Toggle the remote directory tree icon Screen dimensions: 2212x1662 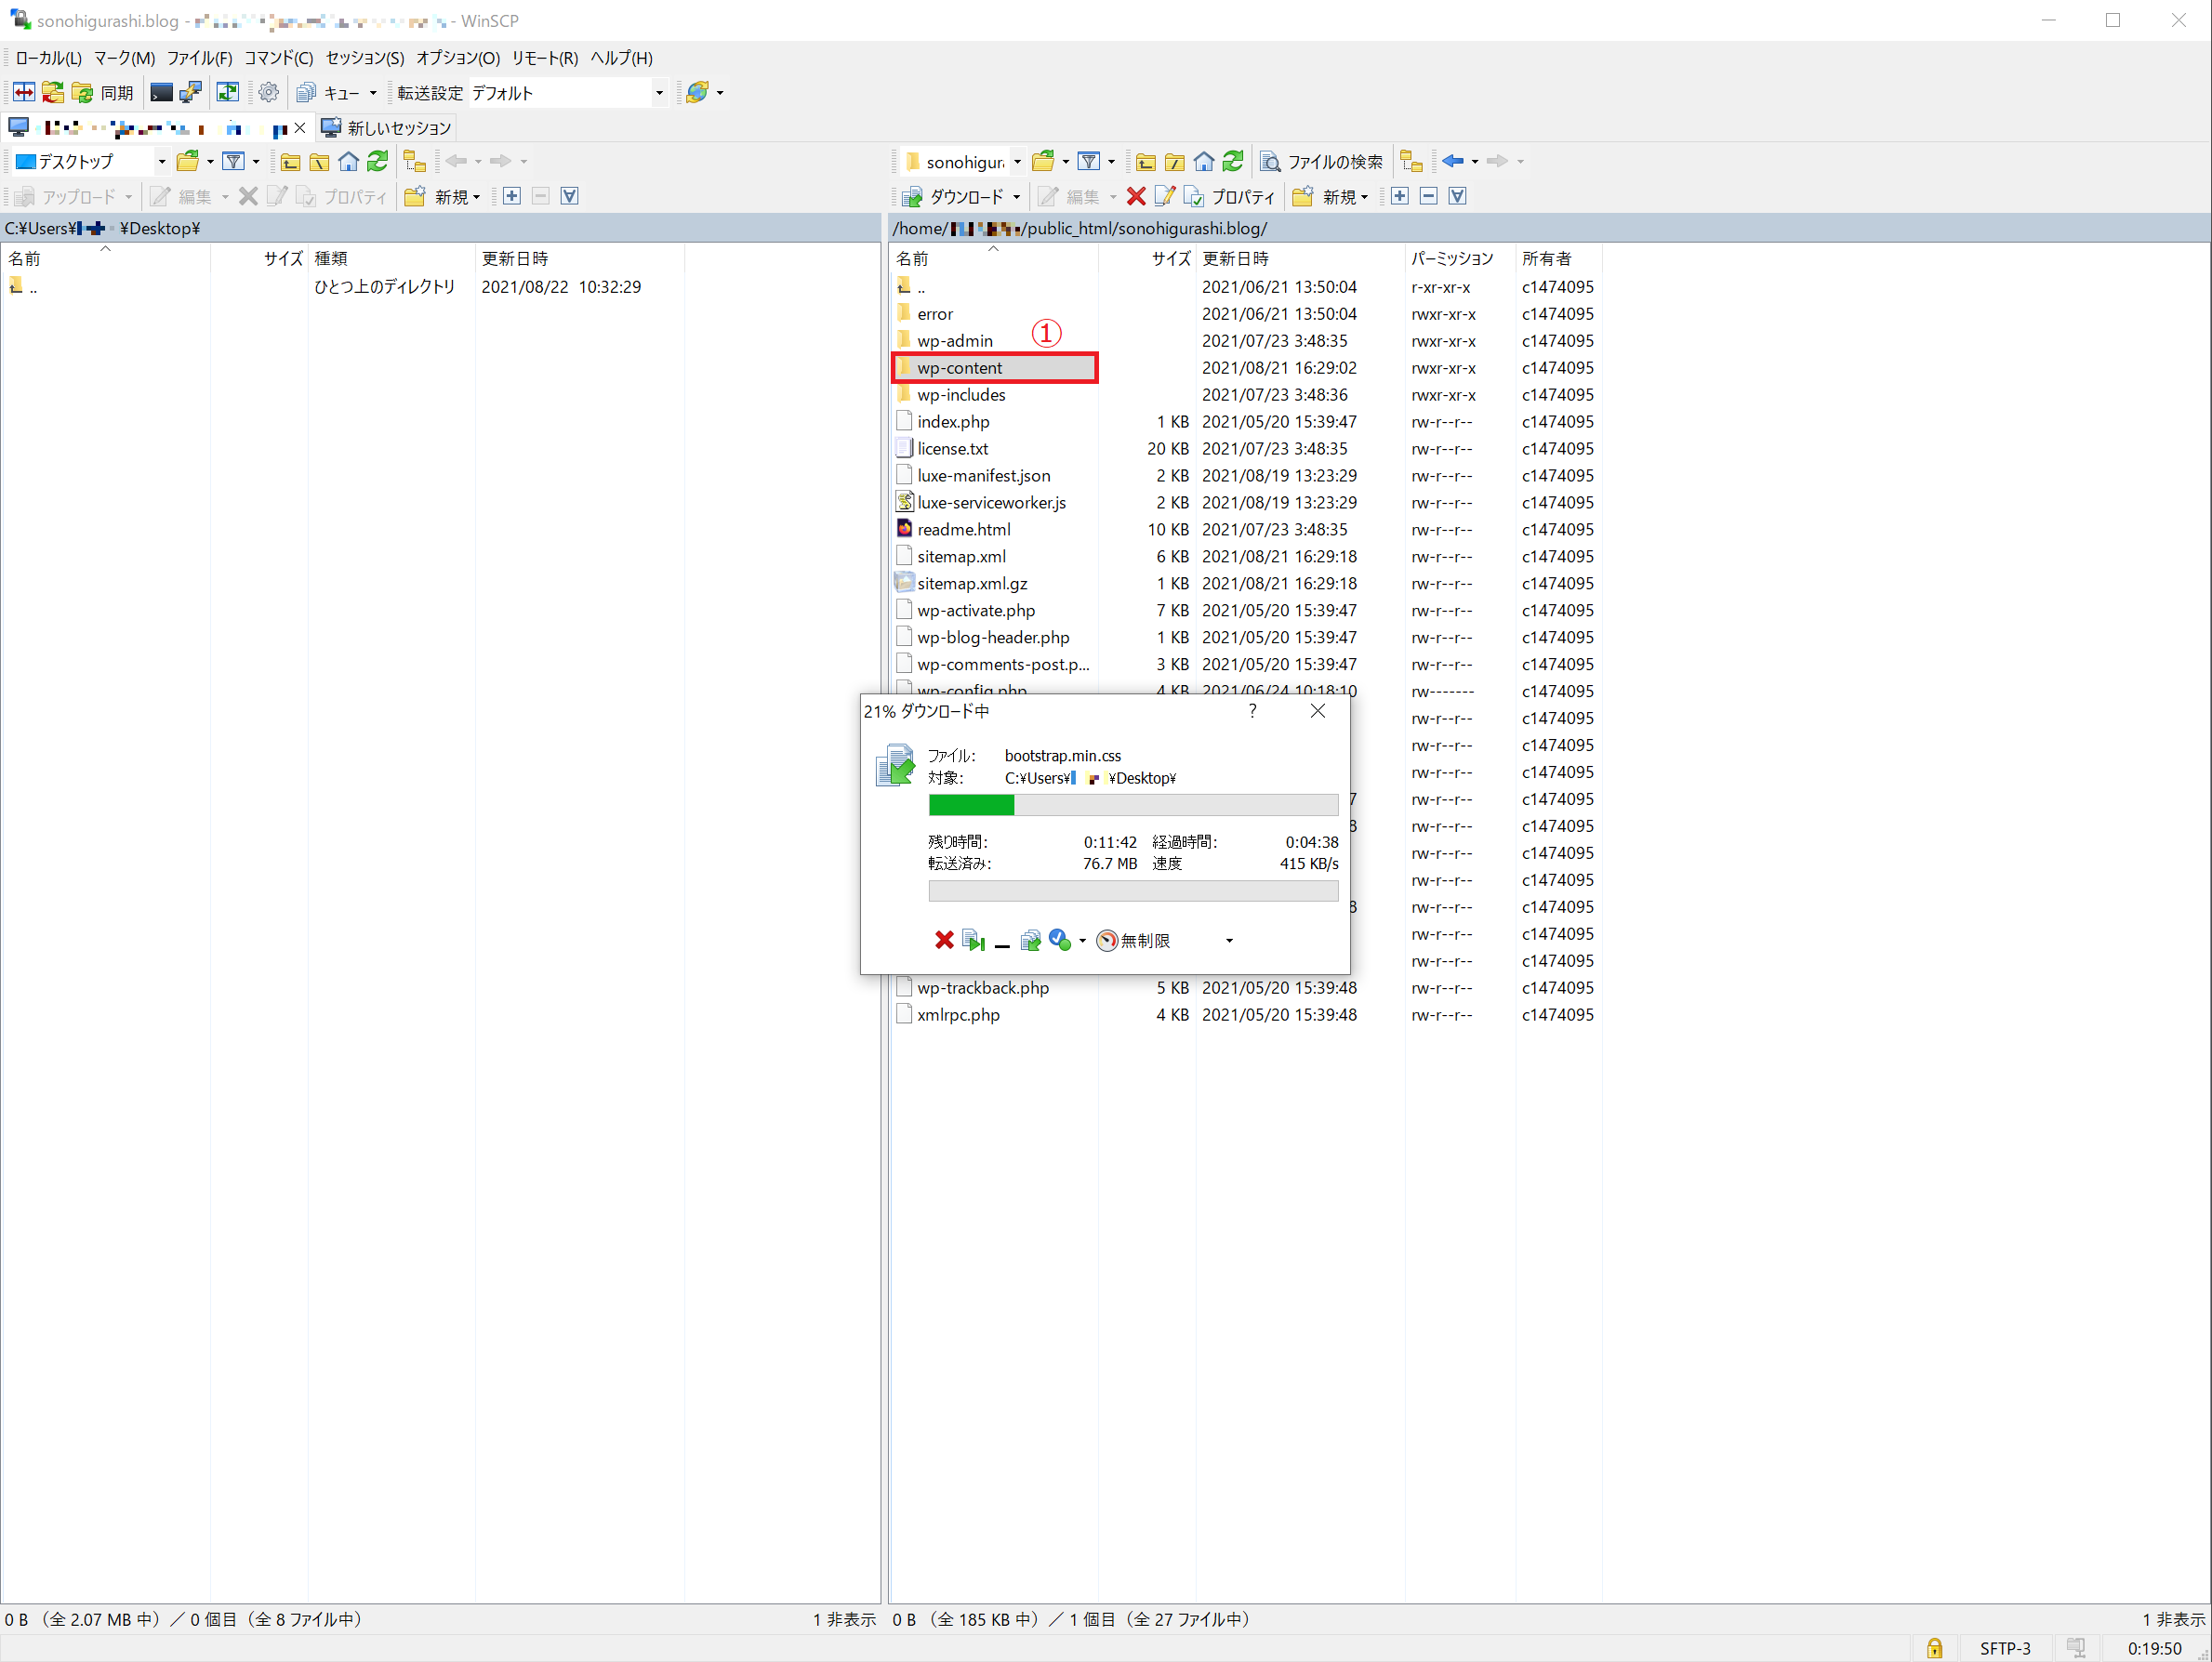coord(1411,161)
